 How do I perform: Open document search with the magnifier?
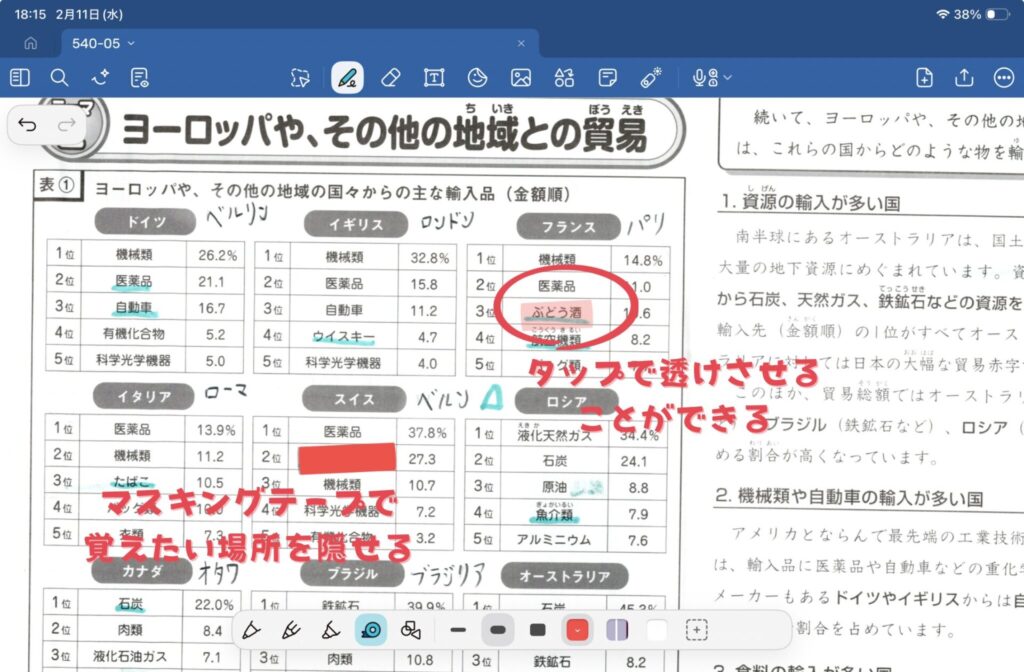(60, 79)
